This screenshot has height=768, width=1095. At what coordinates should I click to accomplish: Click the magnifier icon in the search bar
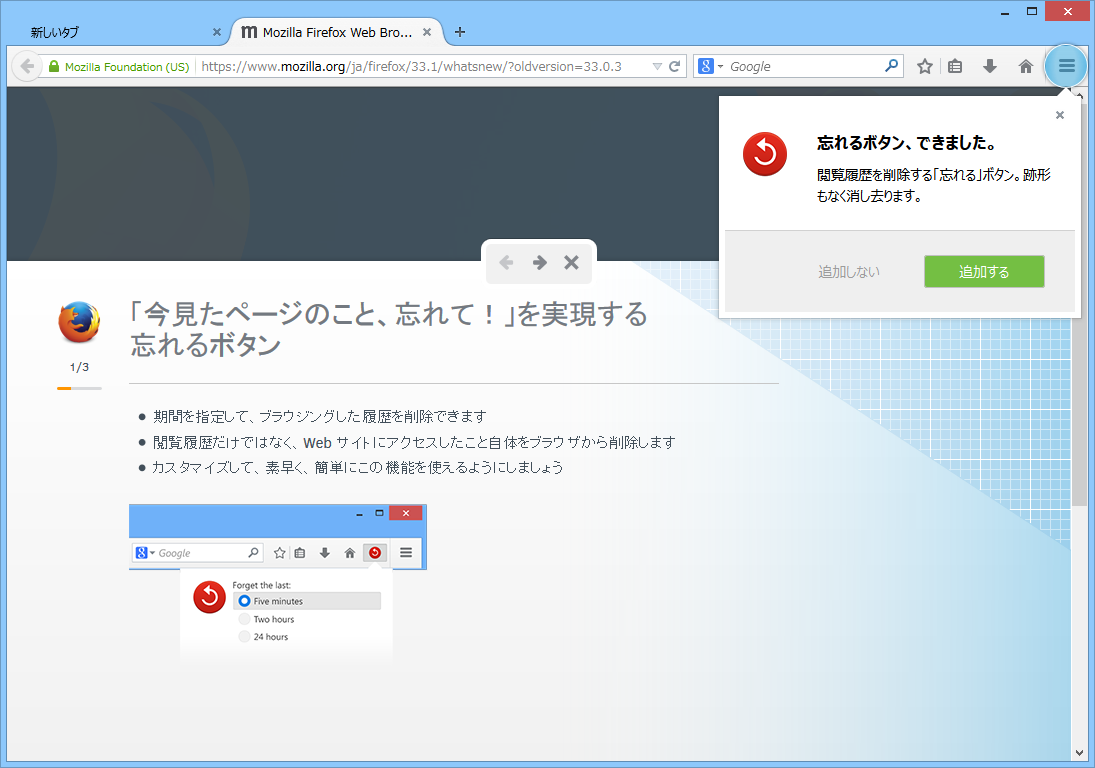coord(889,65)
